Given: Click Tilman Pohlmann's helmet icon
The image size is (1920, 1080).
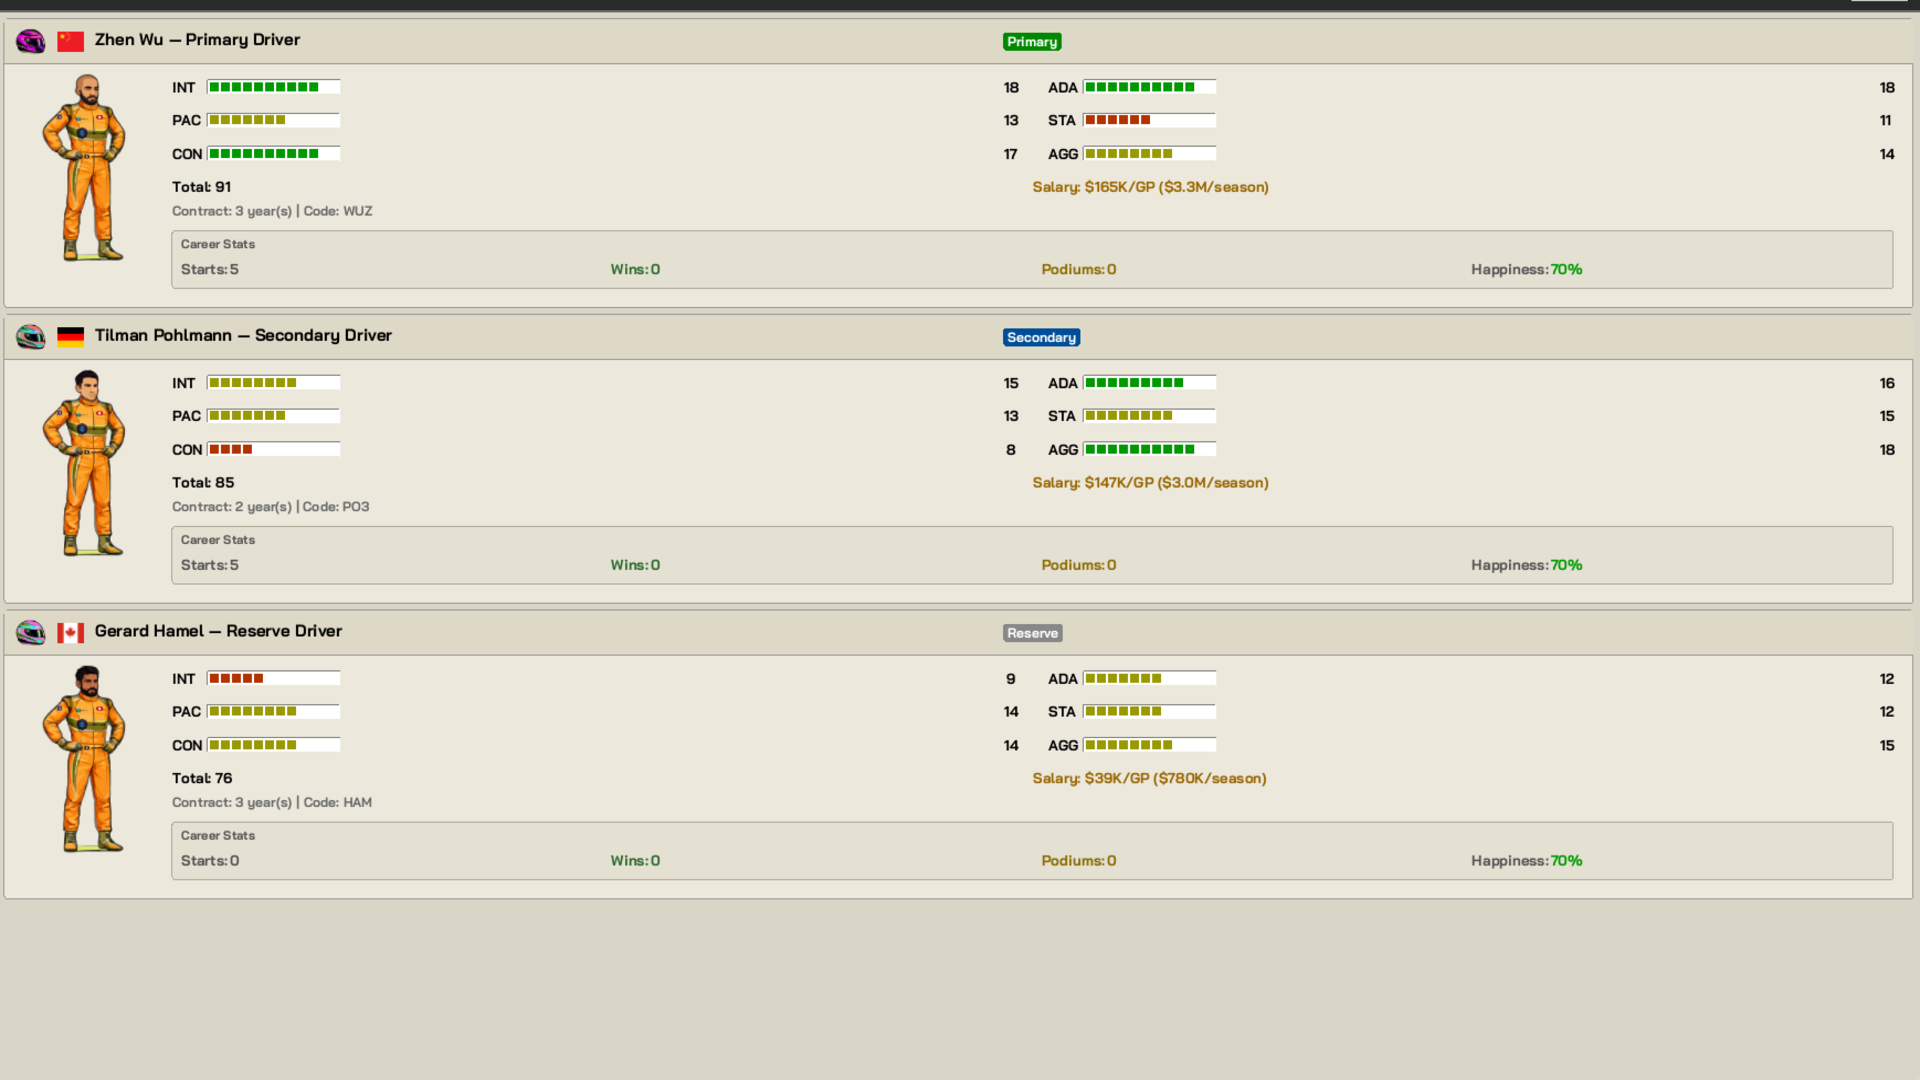Looking at the screenshot, I should pyautogui.click(x=31, y=337).
